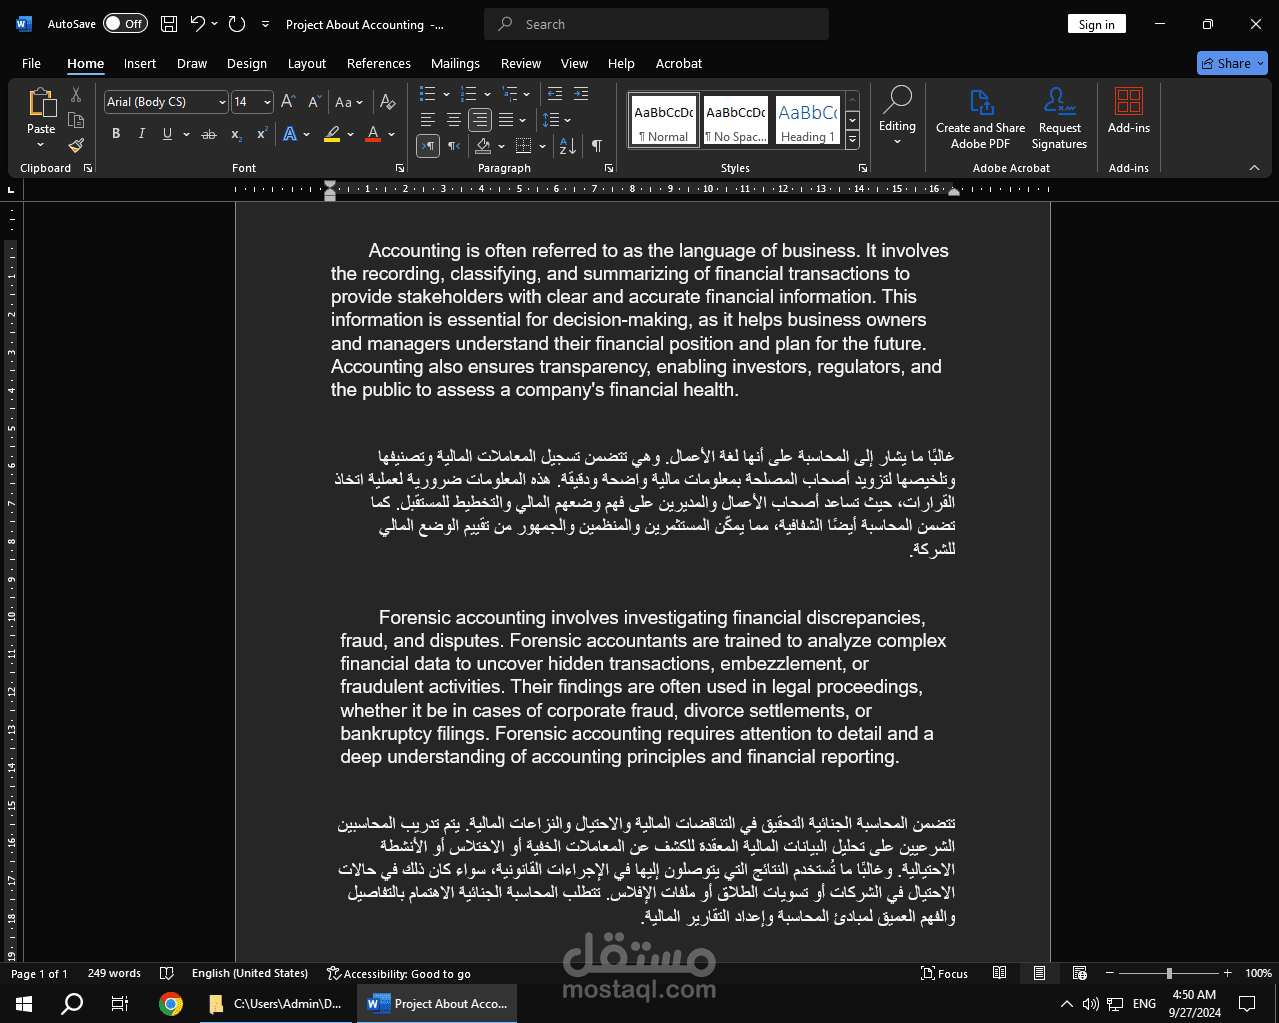The width and height of the screenshot is (1279, 1023).
Task: Open line spacing dropdown
Action: (556, 120)
